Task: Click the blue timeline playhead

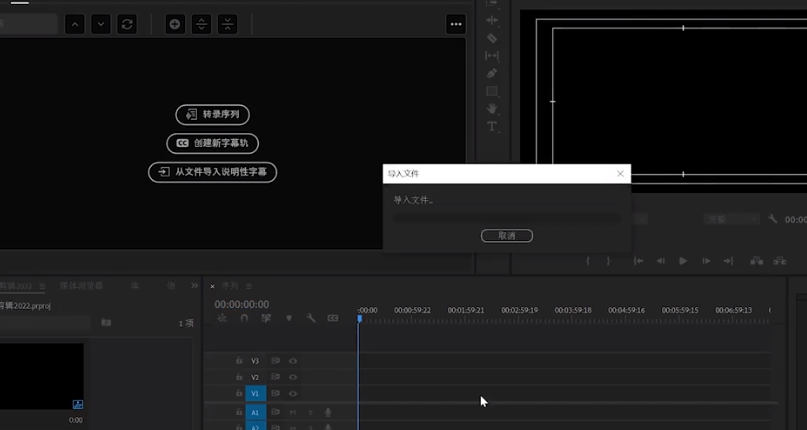Action: coord(359,319)
